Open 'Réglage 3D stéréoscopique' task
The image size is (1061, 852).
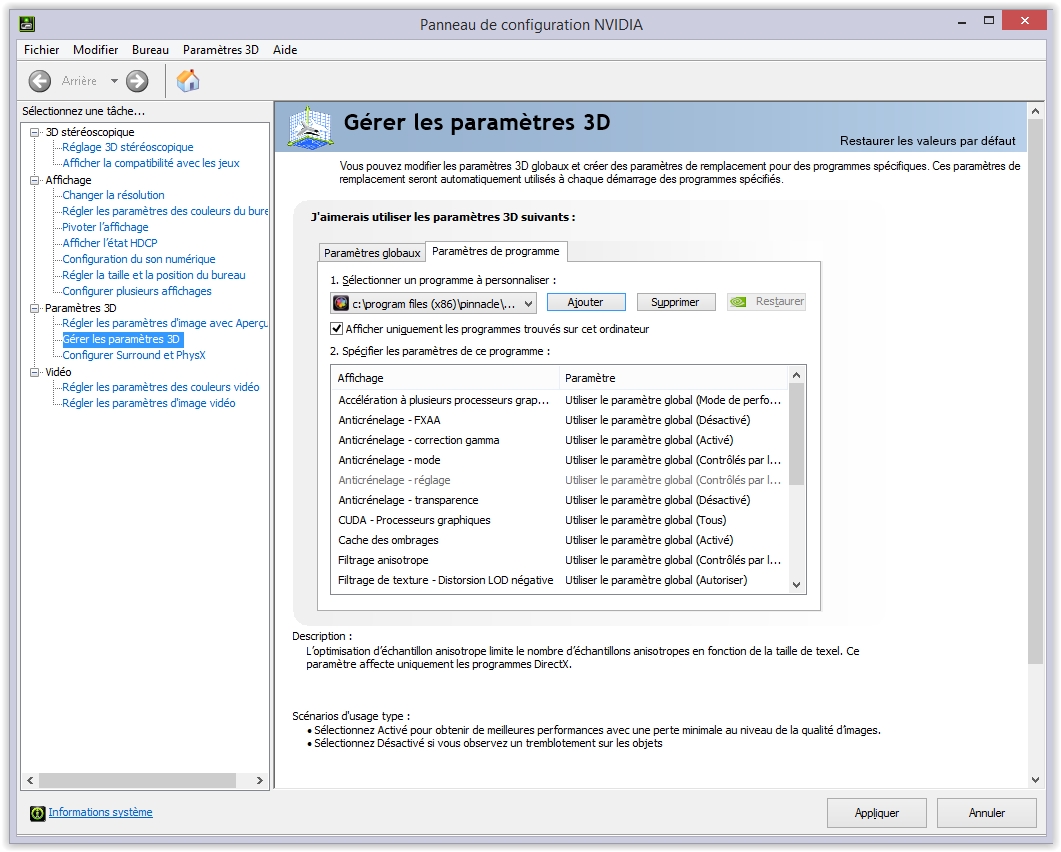click(128, 147)
